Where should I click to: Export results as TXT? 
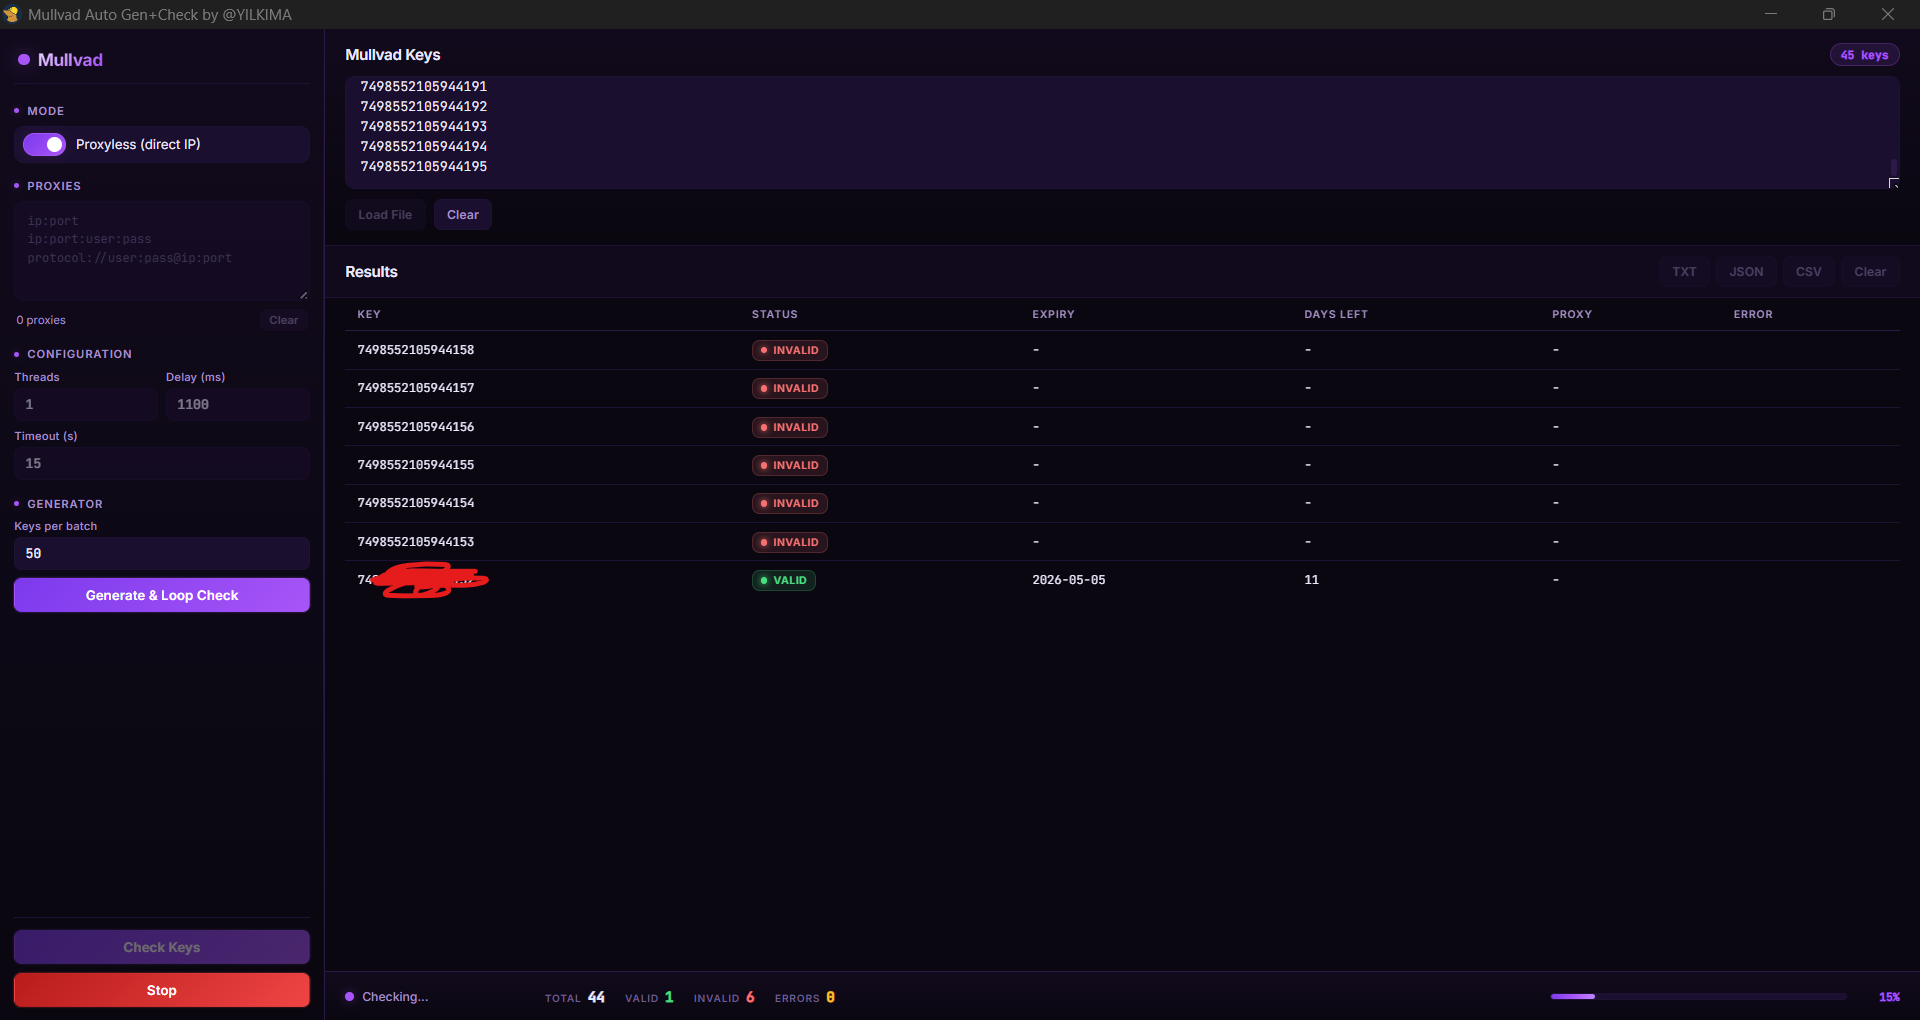click(1684, 272)
